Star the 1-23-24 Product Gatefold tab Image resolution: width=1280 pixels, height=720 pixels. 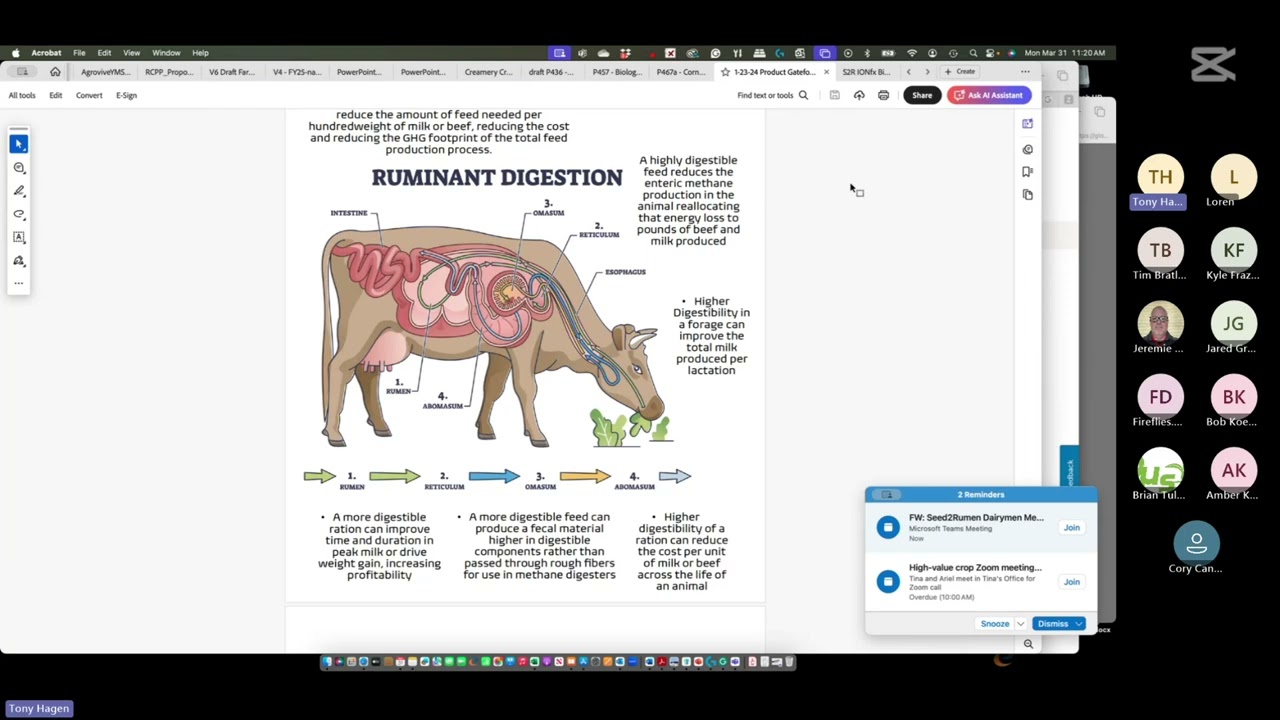click(x=725, y=72)
